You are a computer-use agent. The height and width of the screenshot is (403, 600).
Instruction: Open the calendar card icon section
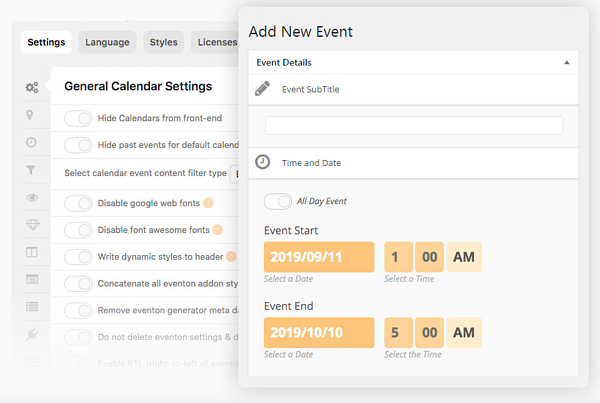(x=32, y=279)
